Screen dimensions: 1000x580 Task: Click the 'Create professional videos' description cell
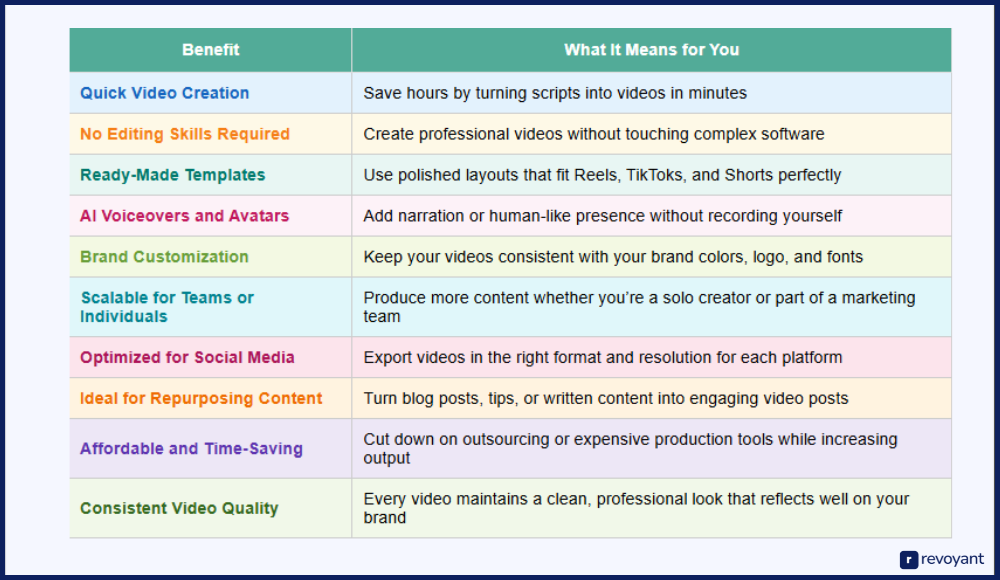[x=594, y=134]
